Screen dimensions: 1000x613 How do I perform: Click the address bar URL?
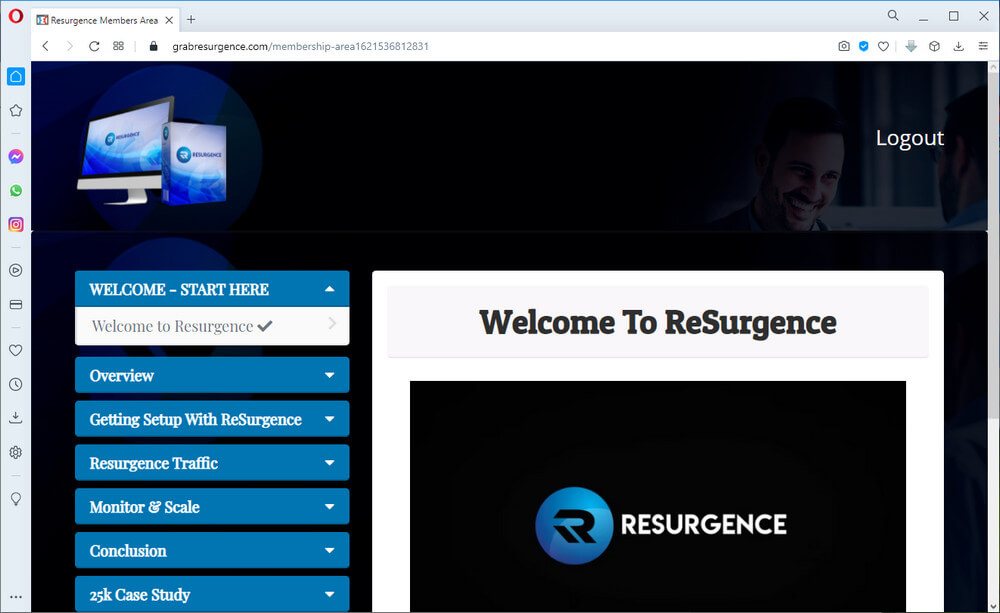[300, 47]
